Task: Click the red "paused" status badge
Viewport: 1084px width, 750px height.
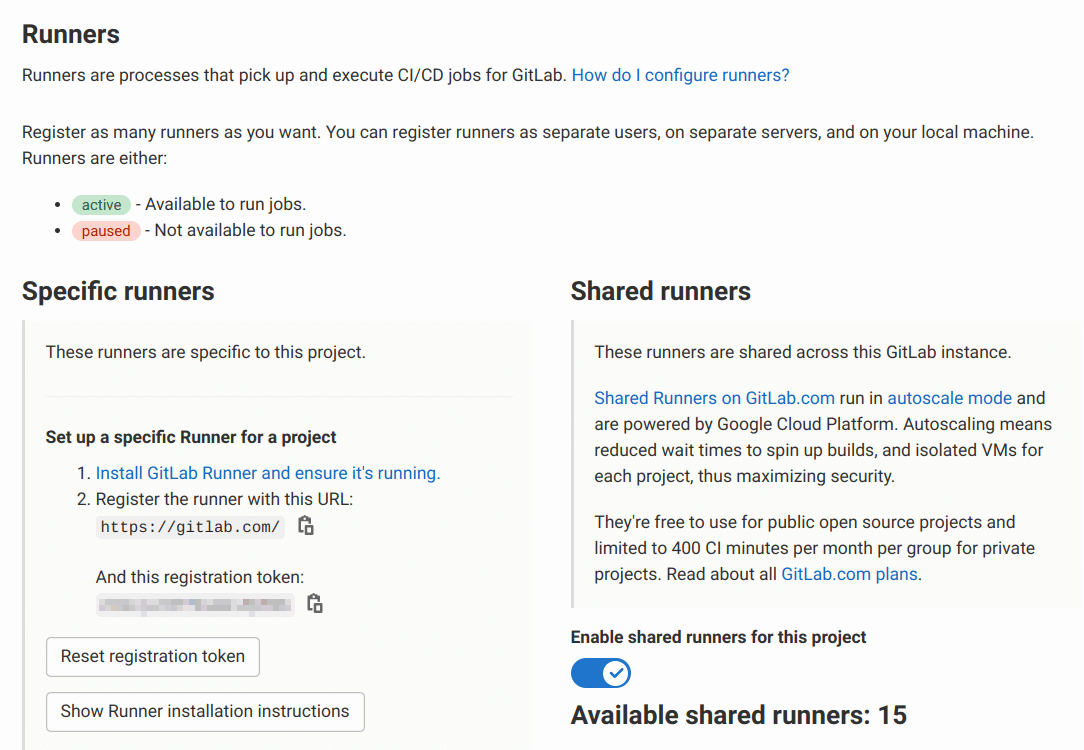Action: [105, 231]
